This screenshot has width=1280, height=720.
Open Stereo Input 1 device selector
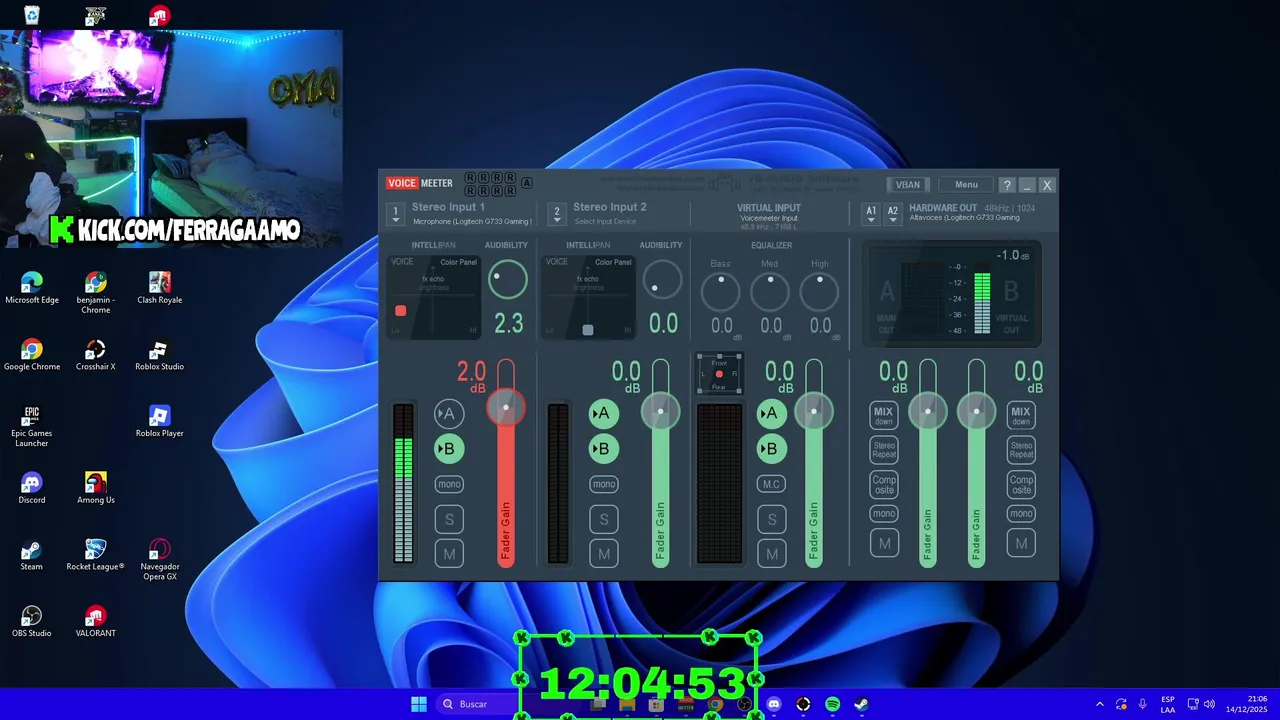point(396,214)
